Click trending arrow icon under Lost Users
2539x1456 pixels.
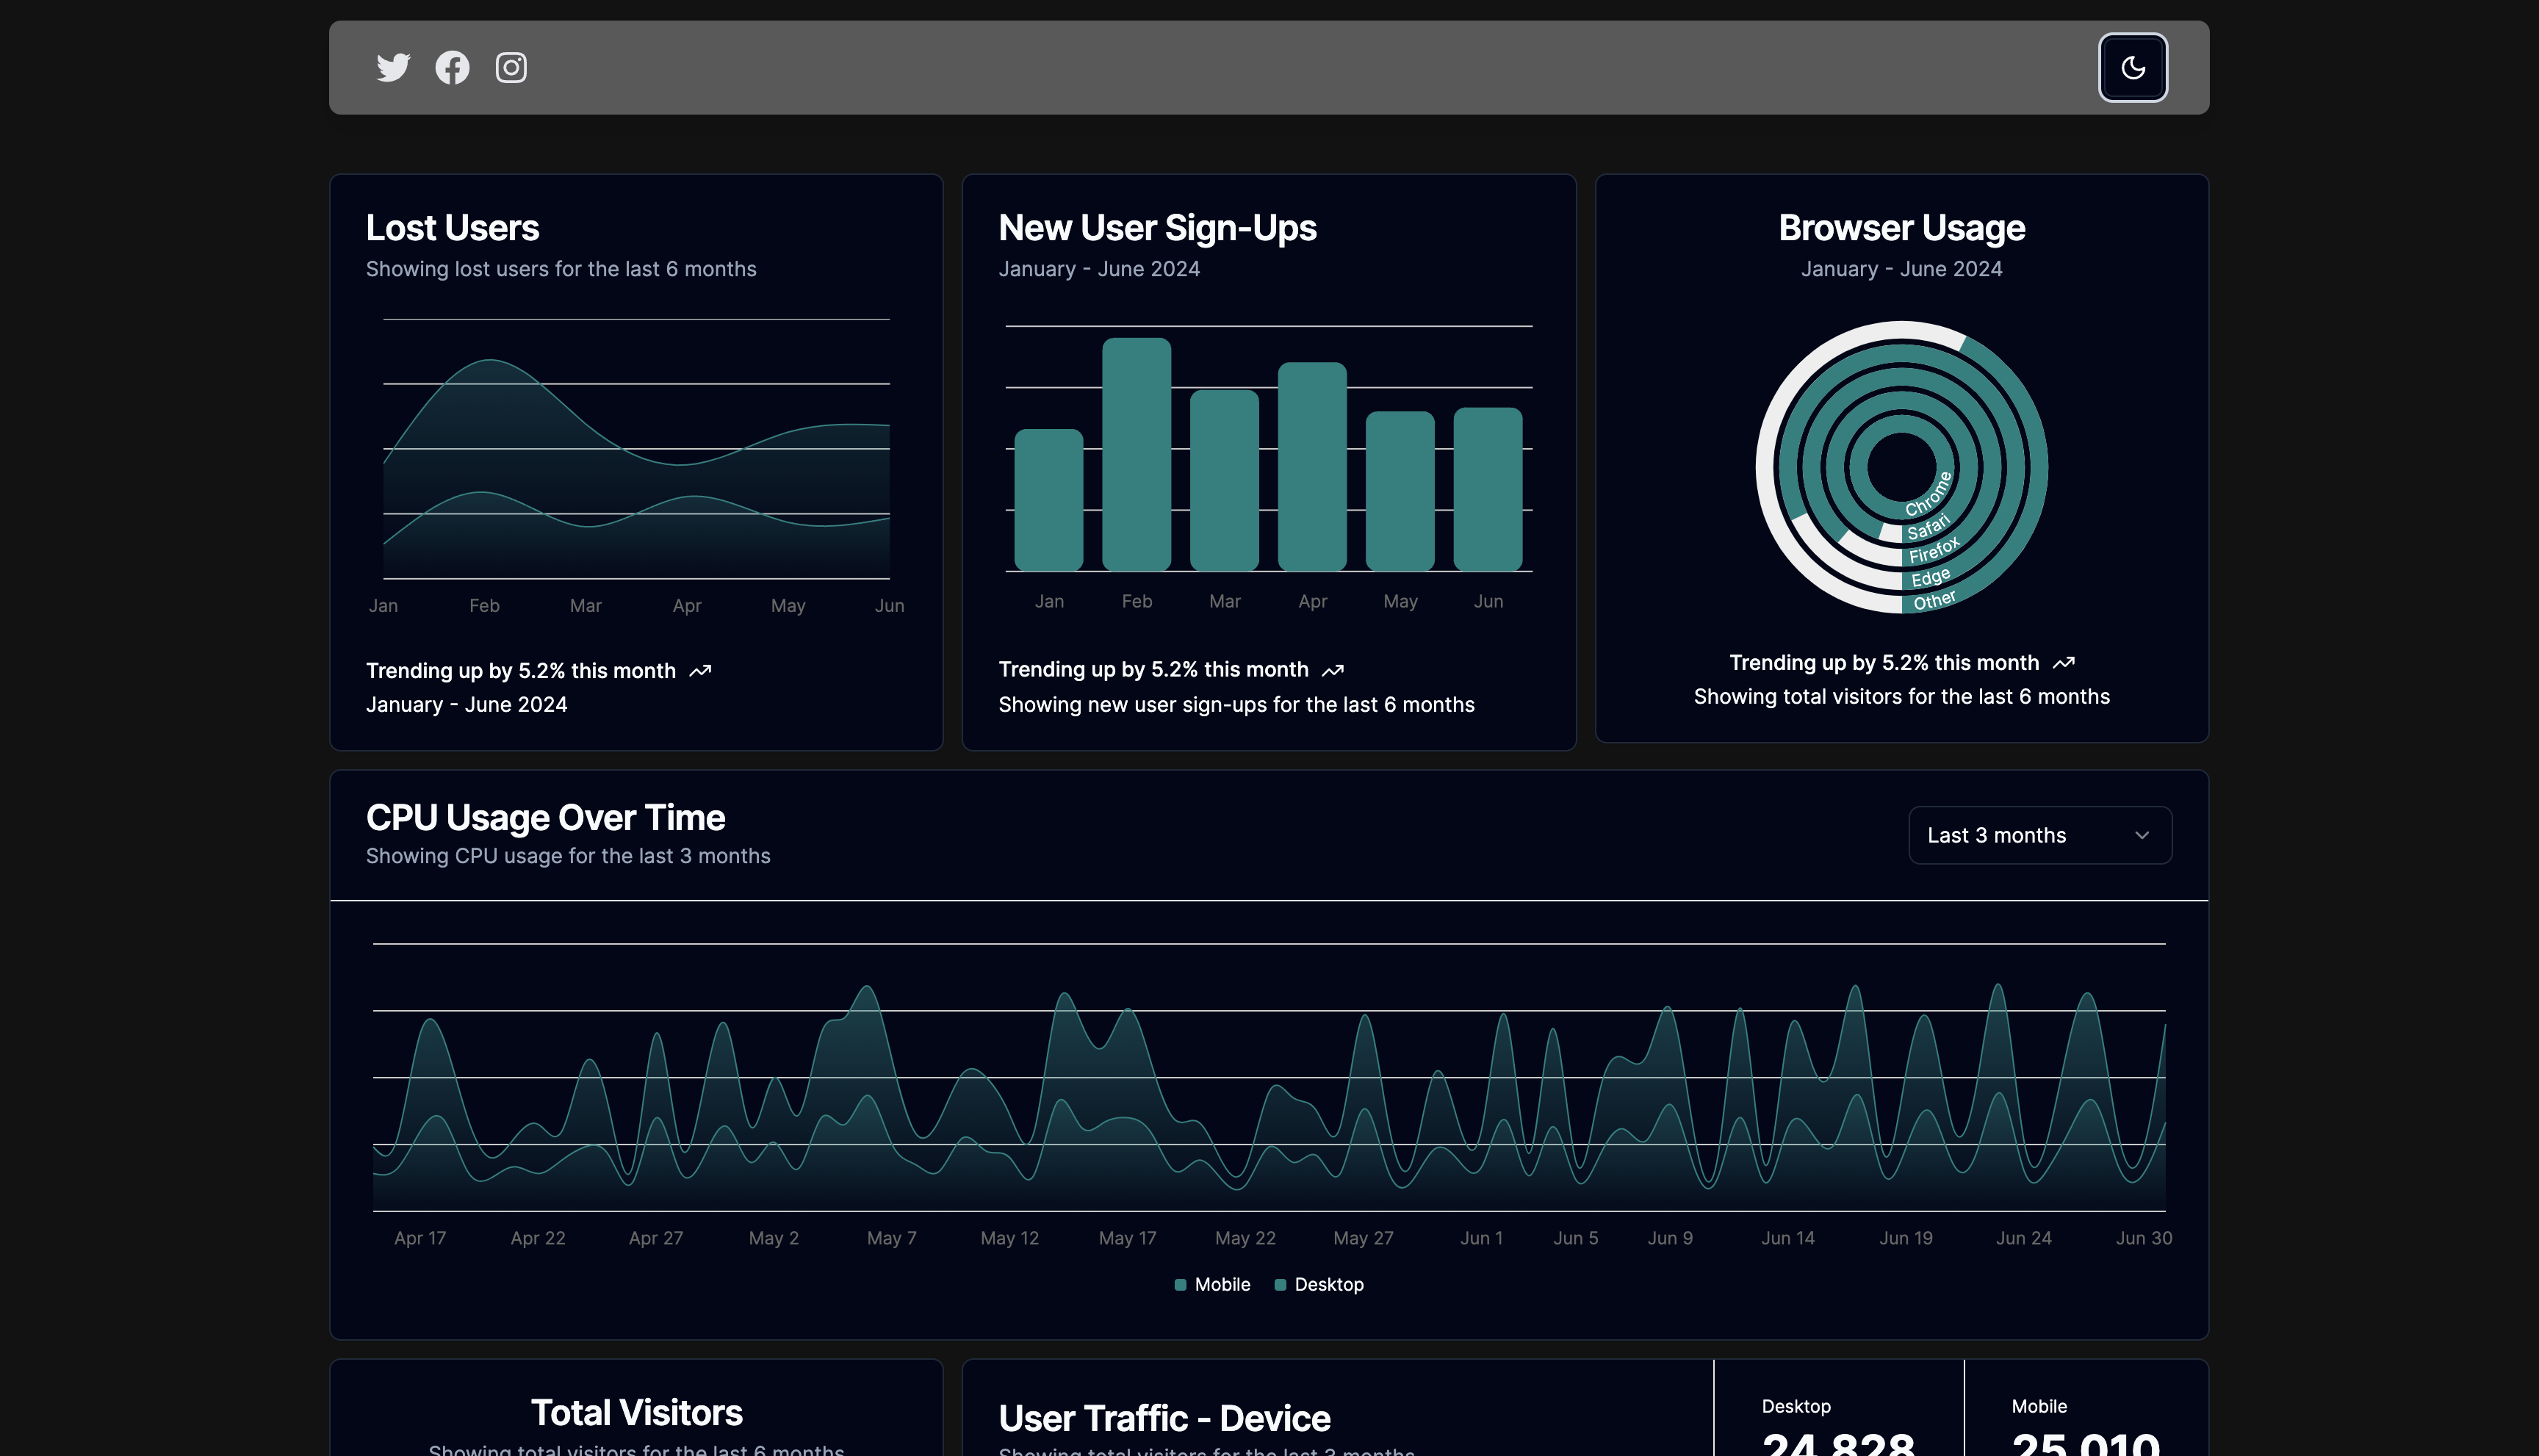700,671
